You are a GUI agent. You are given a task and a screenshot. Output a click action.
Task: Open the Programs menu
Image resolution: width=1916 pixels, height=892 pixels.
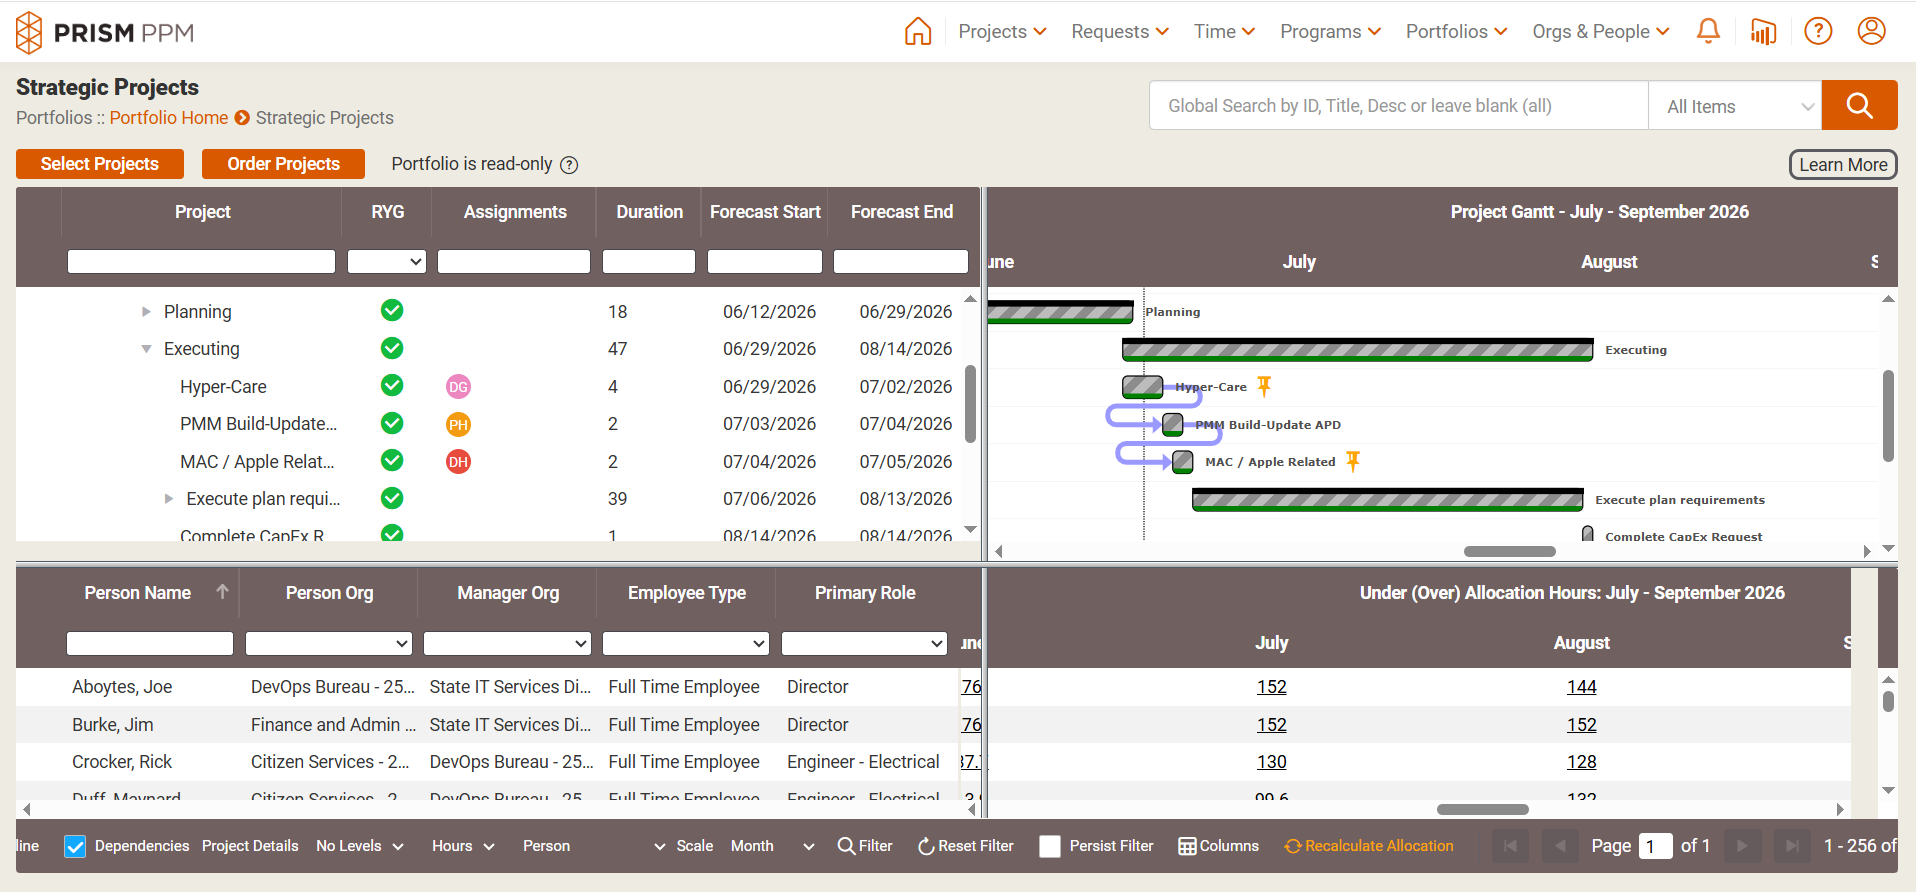(1330, 32)
